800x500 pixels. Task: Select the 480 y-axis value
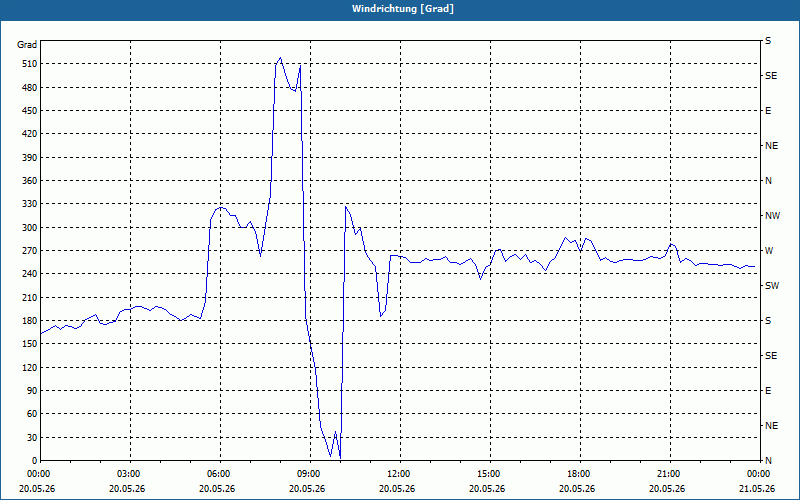click(30, 88)
